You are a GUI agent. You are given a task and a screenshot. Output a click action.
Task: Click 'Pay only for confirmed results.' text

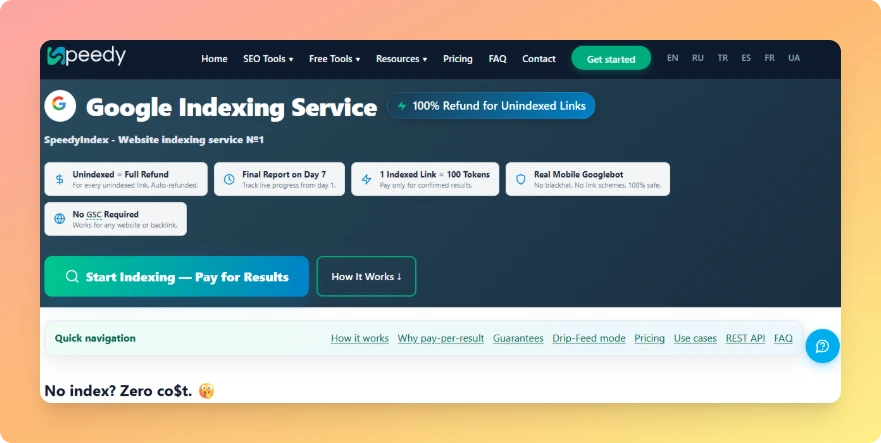point(425,185)
